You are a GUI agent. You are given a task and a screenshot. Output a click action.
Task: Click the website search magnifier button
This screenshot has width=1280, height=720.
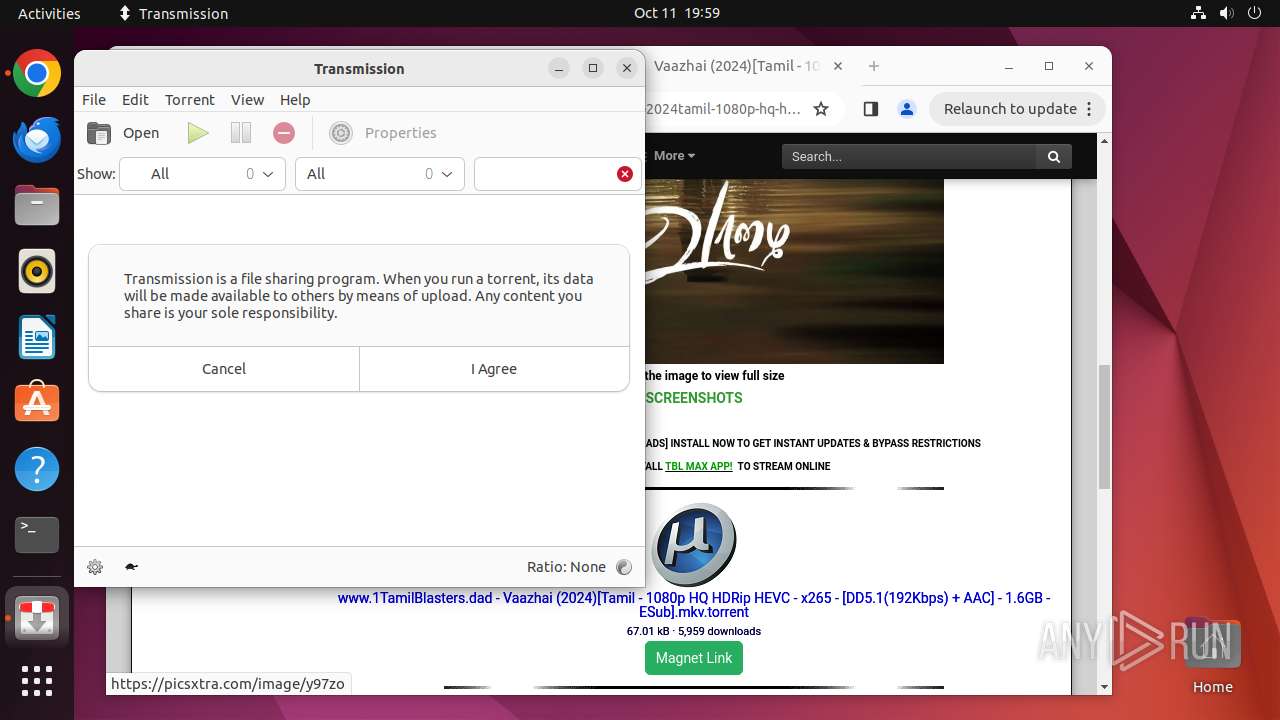tap(1053, 156)
